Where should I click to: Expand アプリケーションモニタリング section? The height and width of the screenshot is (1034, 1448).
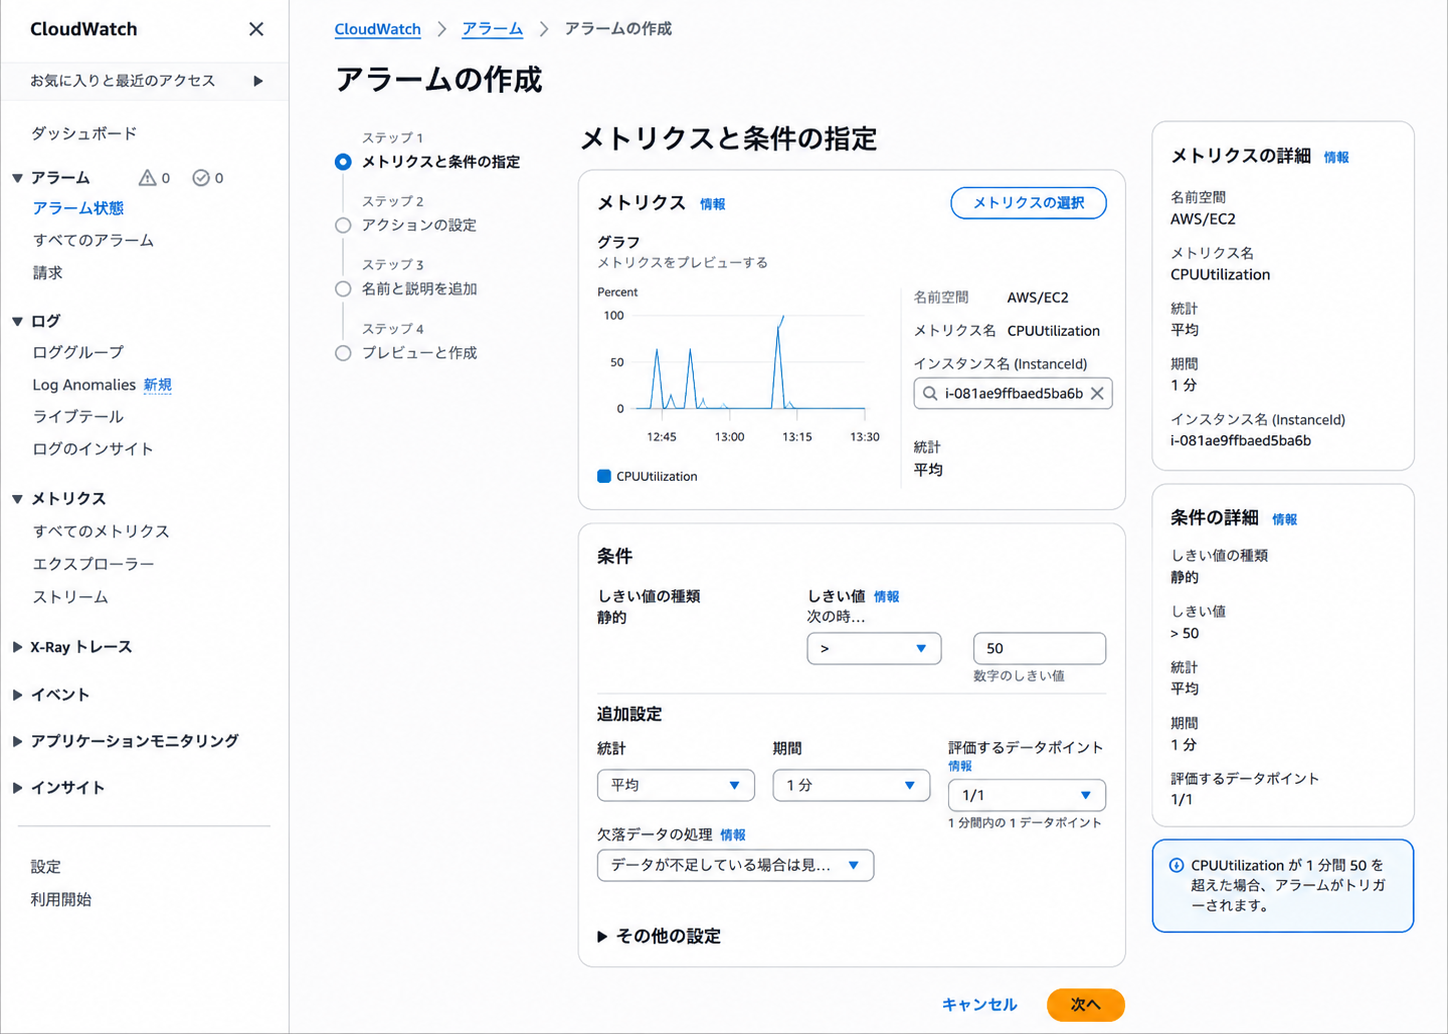point(17,741)
